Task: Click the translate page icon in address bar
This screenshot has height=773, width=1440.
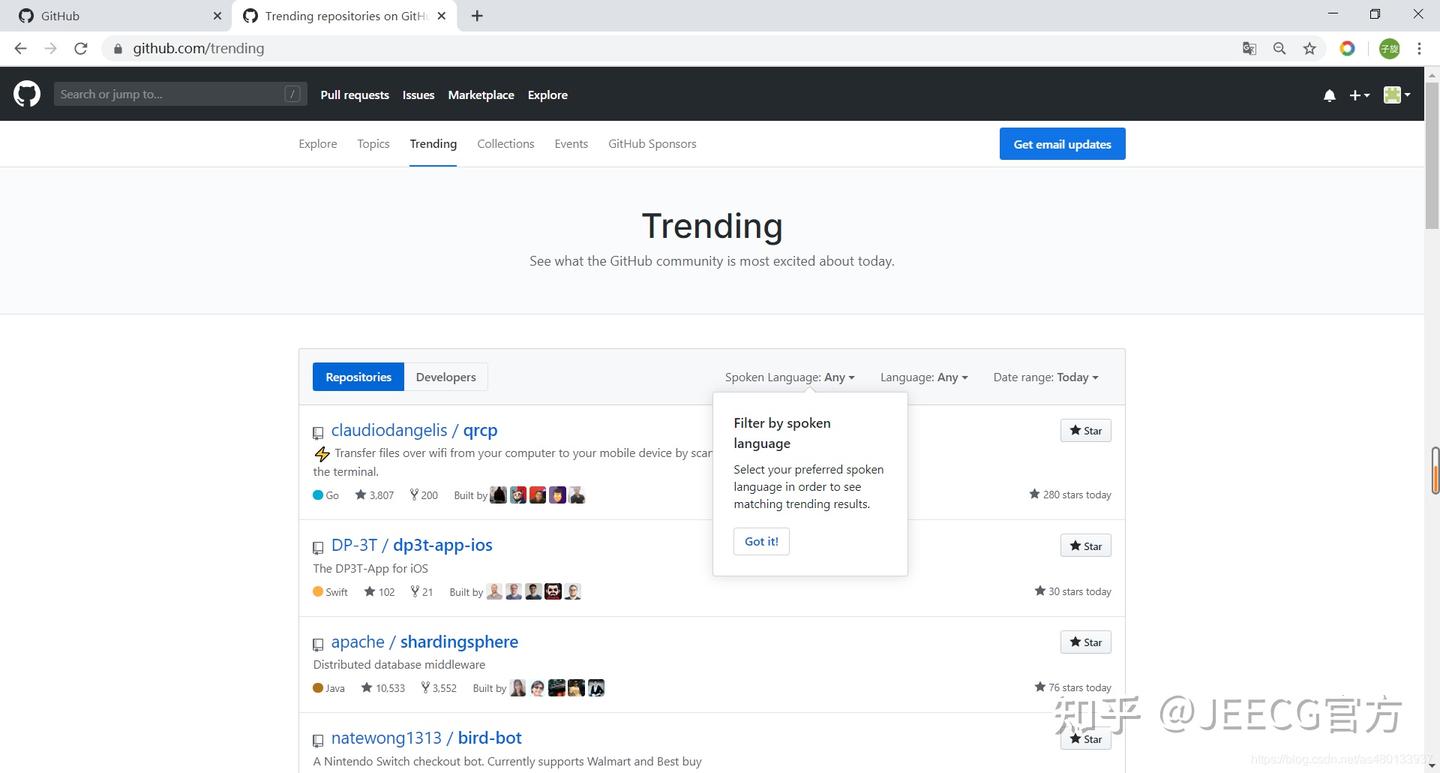Action: tap(1249, 48)
